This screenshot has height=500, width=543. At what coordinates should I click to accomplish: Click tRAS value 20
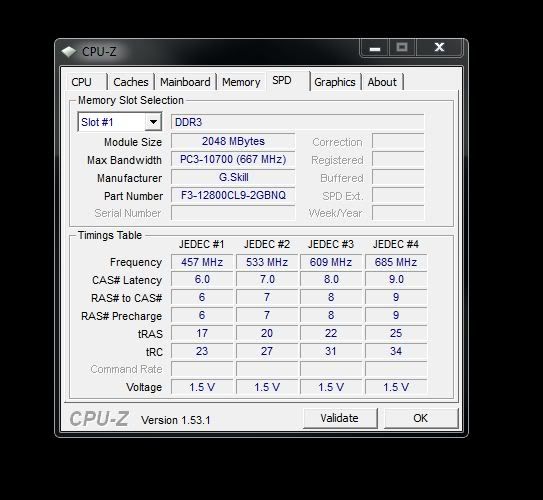coord(267,333)
